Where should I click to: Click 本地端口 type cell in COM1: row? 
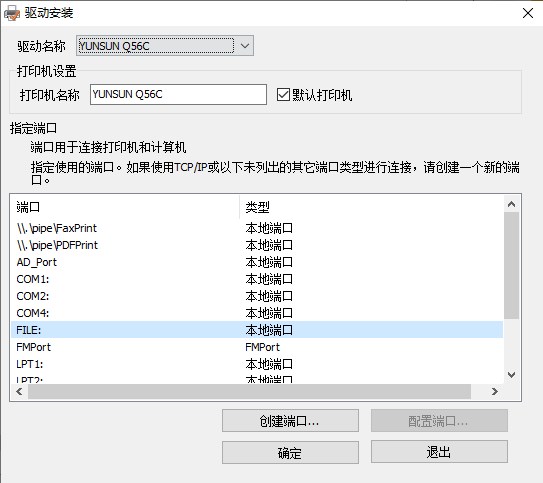coord(269,279)
